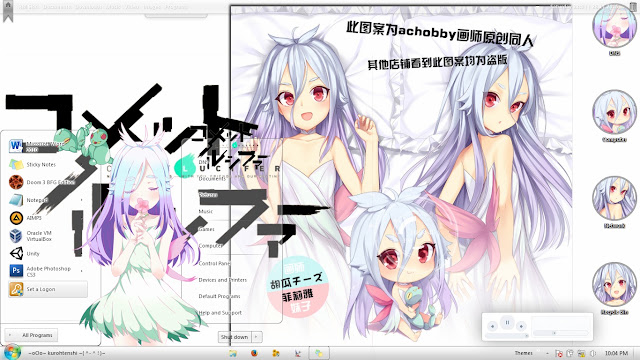Image resolution: width=640 pixels, height=360 pixels.
Task: Open Computer in the Start menu
Action: click(x=210, y=246)
